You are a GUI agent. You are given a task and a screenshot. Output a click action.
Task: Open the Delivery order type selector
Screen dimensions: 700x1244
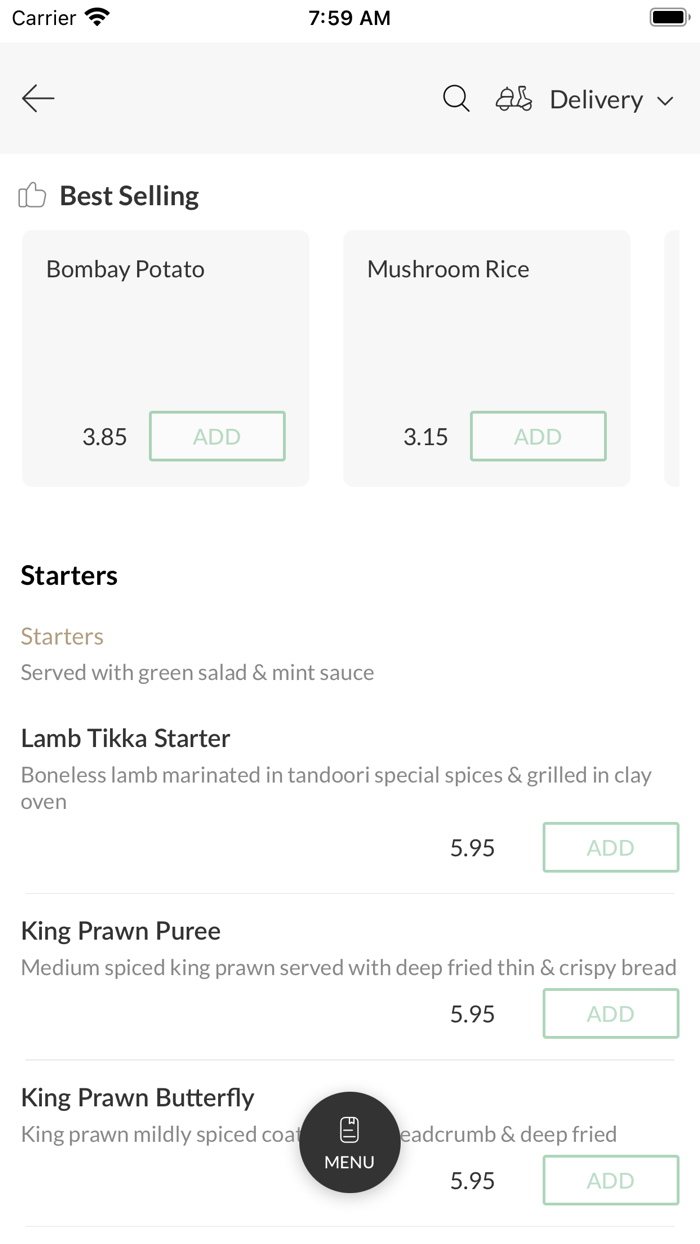pos(596,99)
